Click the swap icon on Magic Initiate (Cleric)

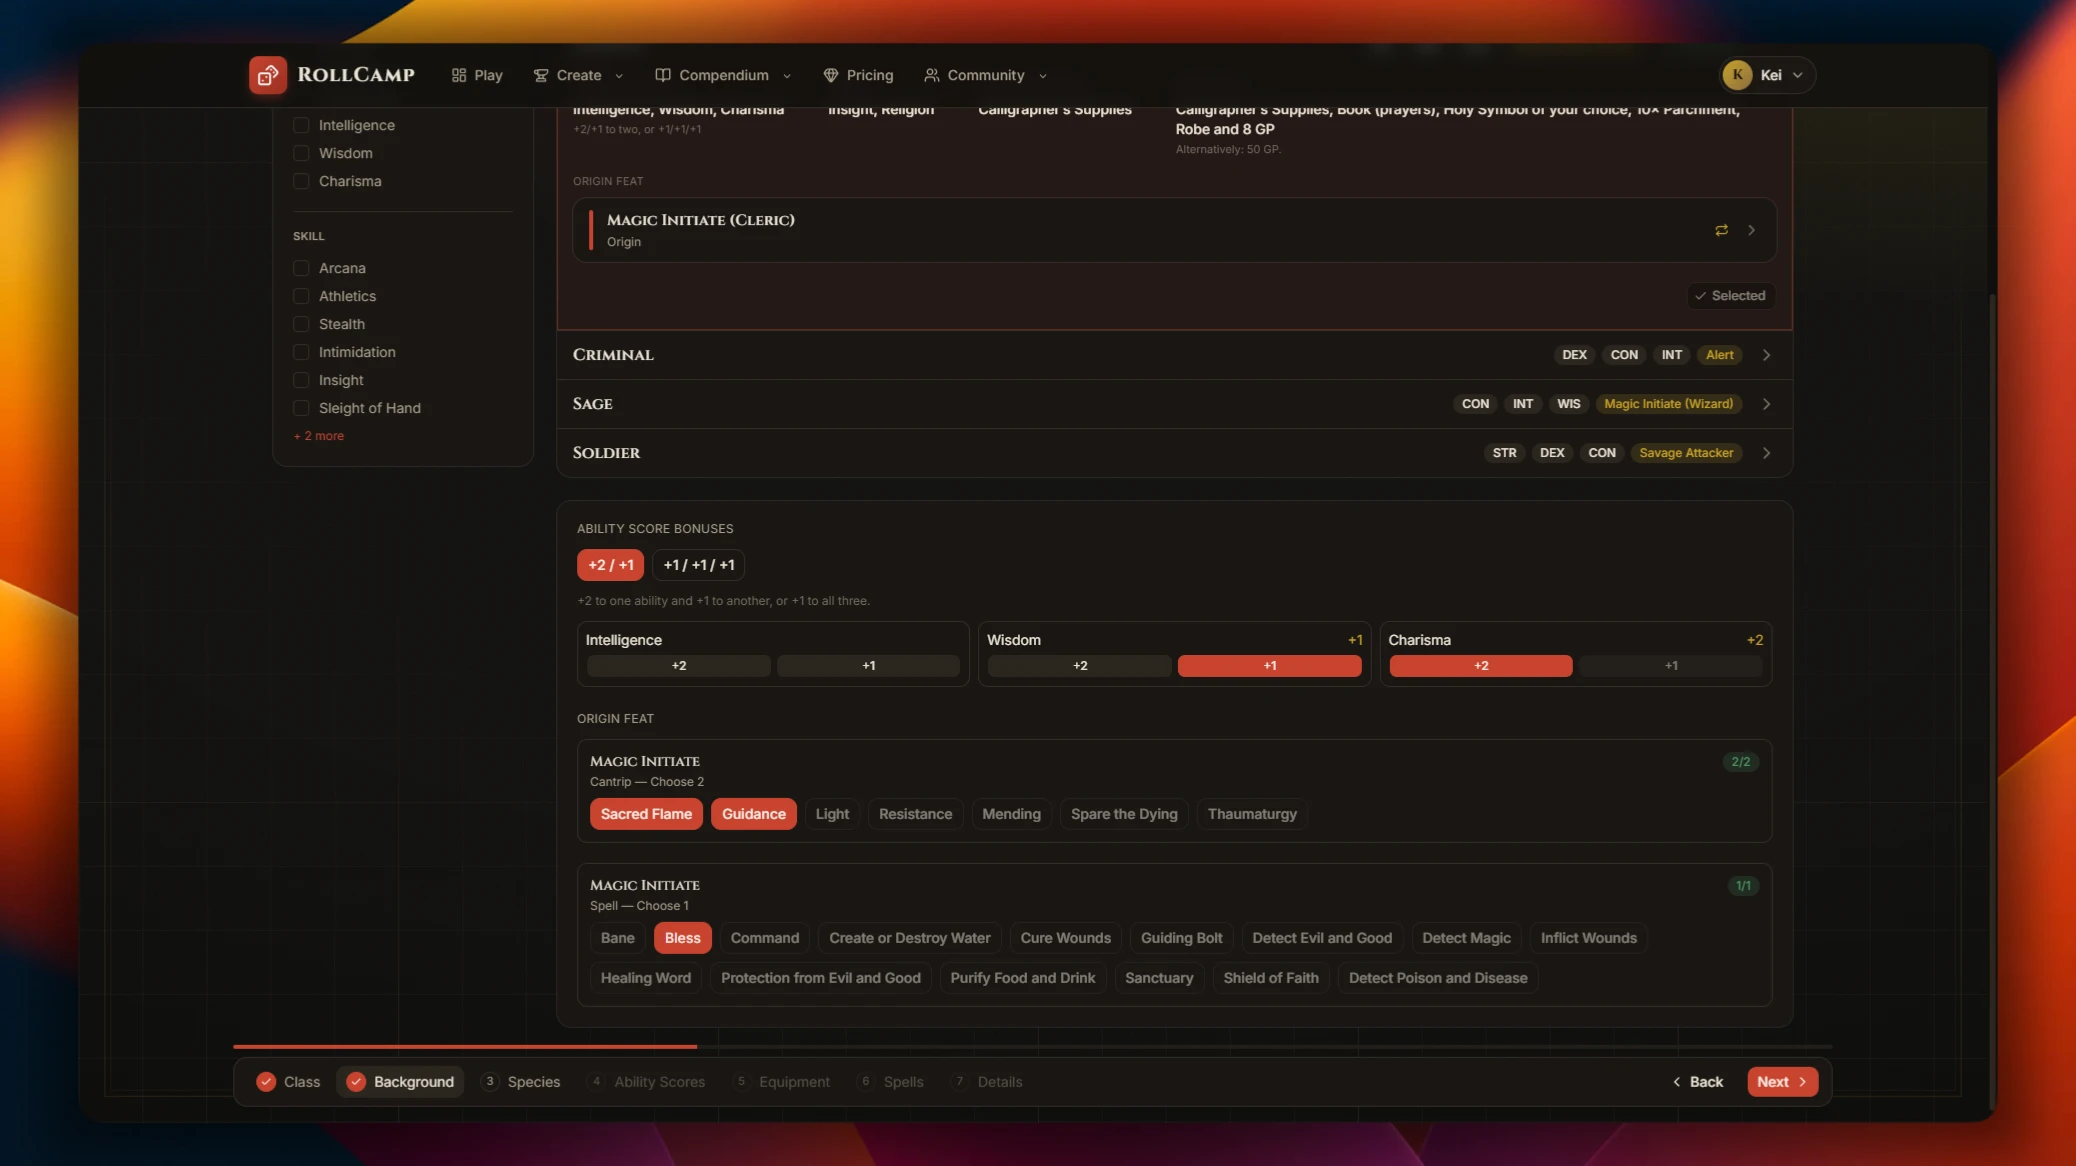(x=1721, y=230)
